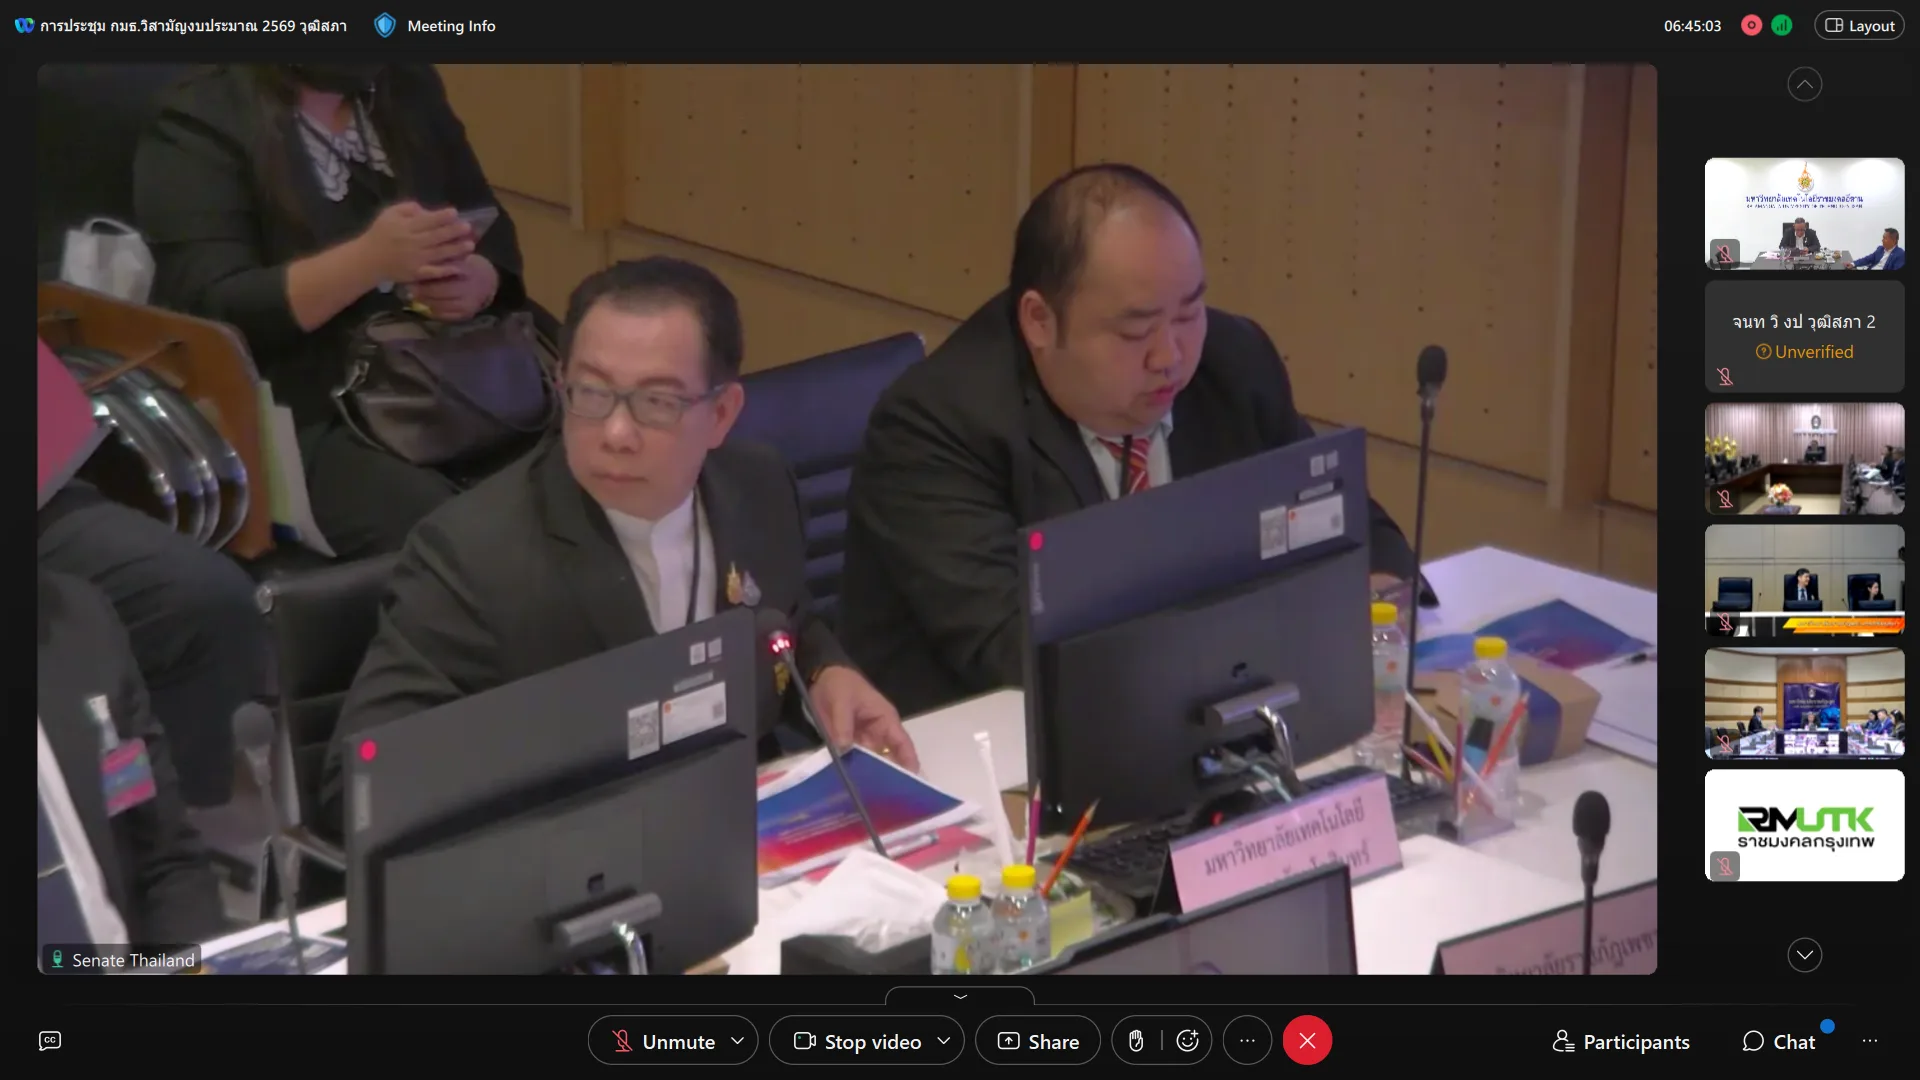Screen dimensions: 1920x1080
Task: Toggle the Participants panel
Action: coord(1621,1041)
